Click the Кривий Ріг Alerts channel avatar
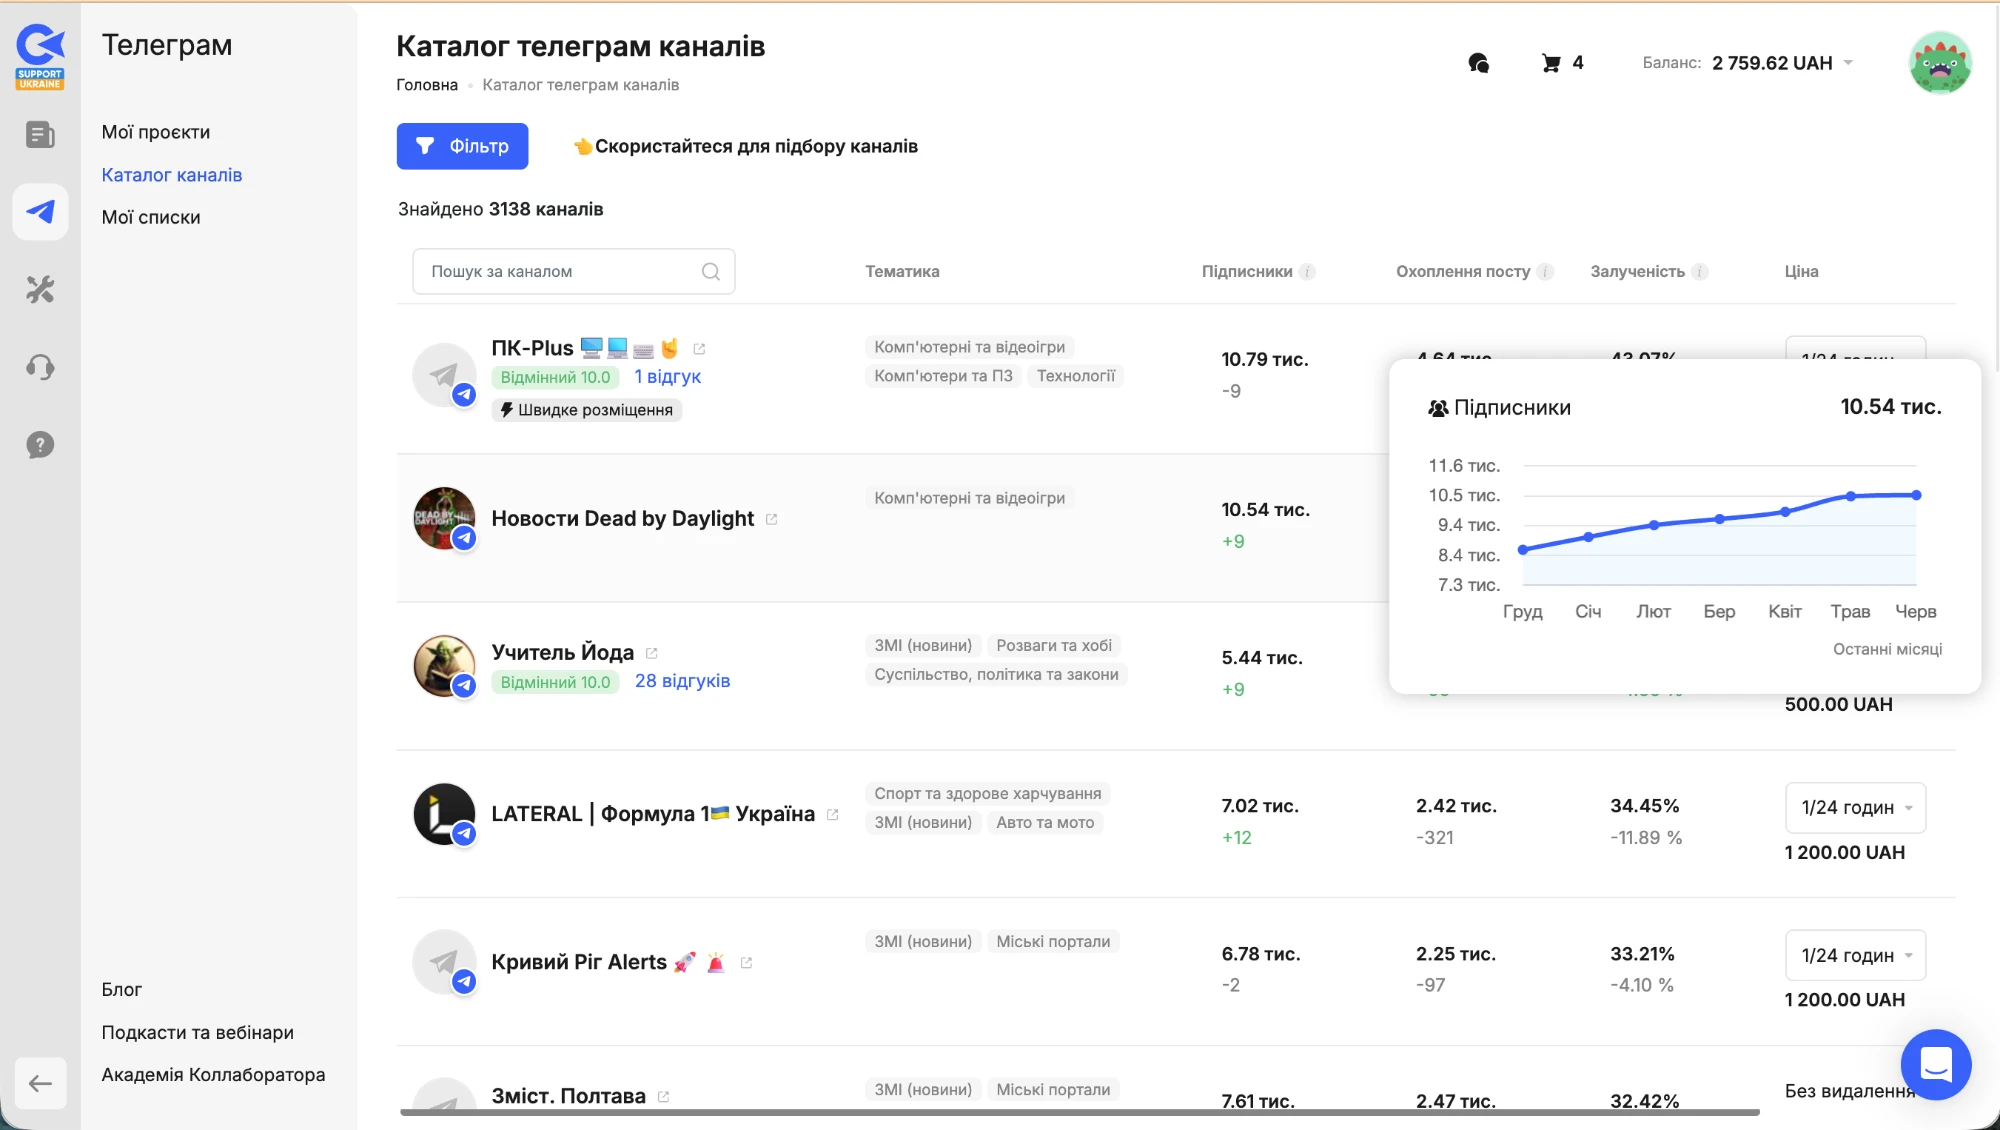This screenshot has height=1130, width=2000. click(x=444, y=962)
